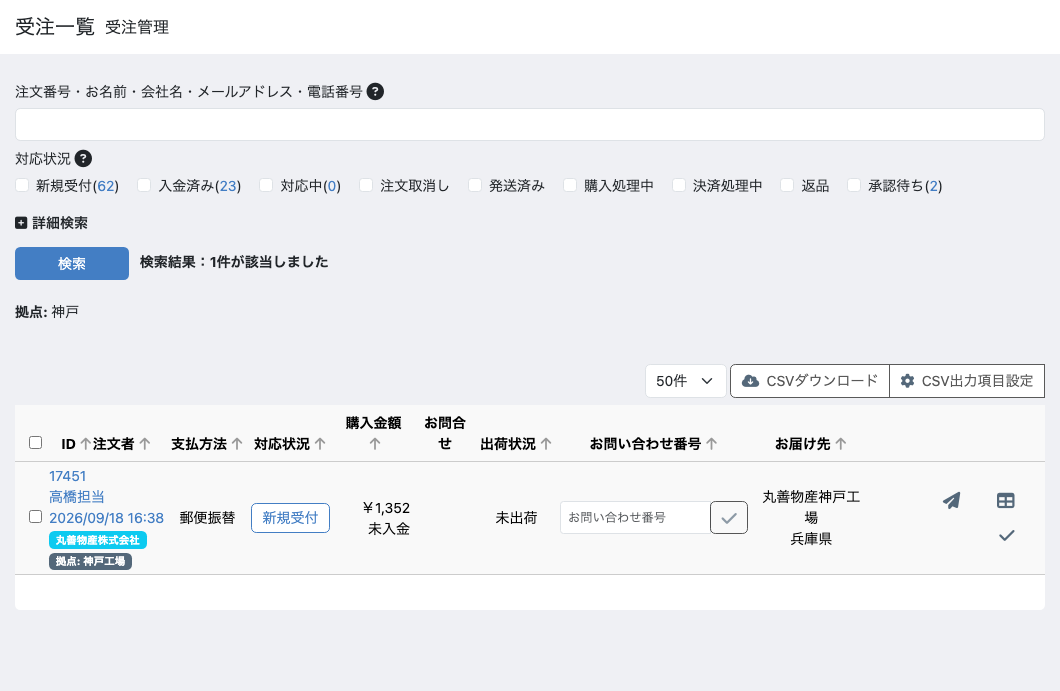Click the plus icon next to 詳細検索
The image size is (1060, 691).
(21, 222)
